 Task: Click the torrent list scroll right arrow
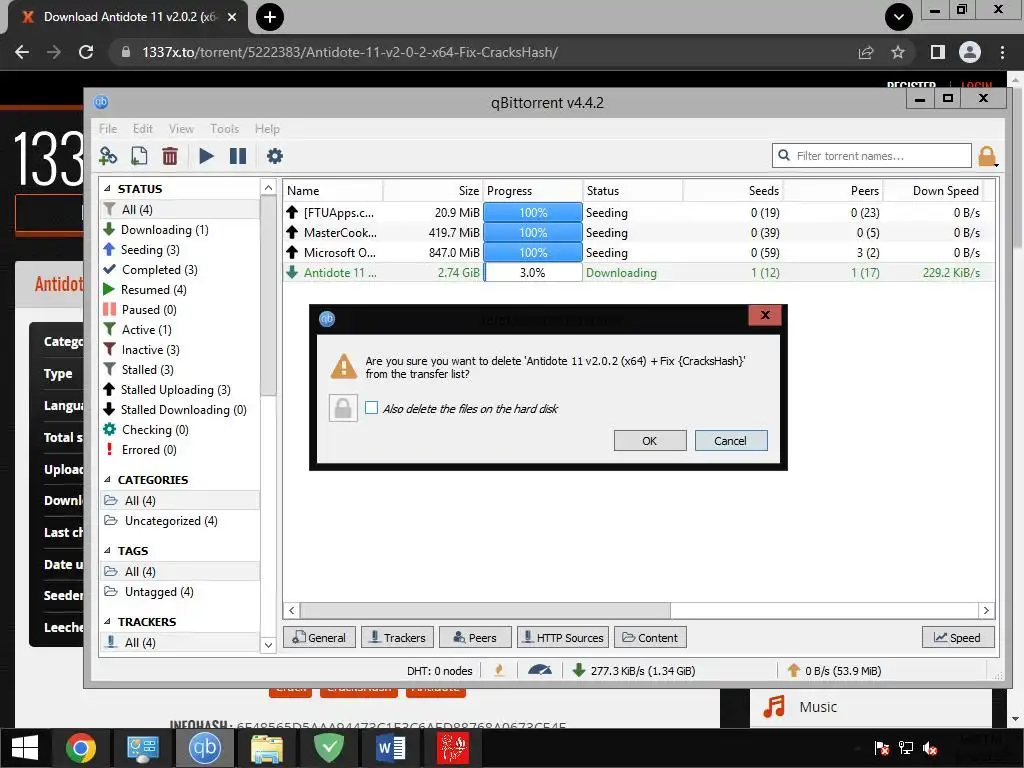pos(986,611)
